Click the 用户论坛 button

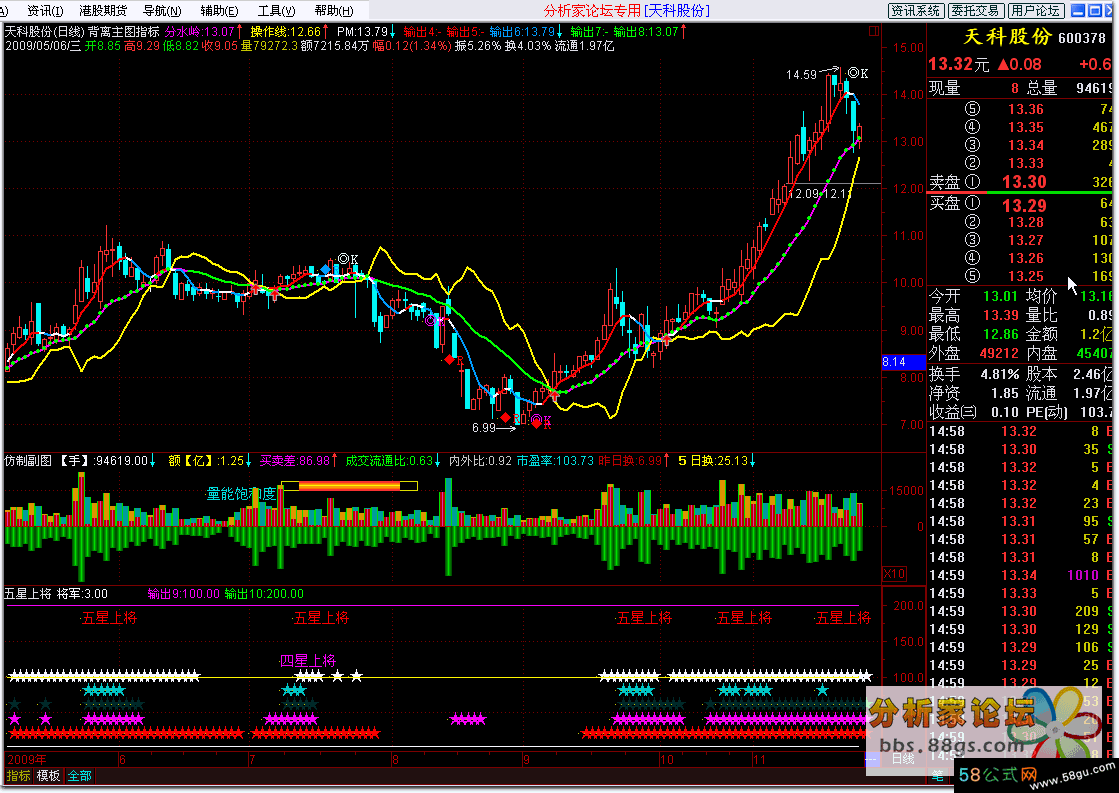1036,11
